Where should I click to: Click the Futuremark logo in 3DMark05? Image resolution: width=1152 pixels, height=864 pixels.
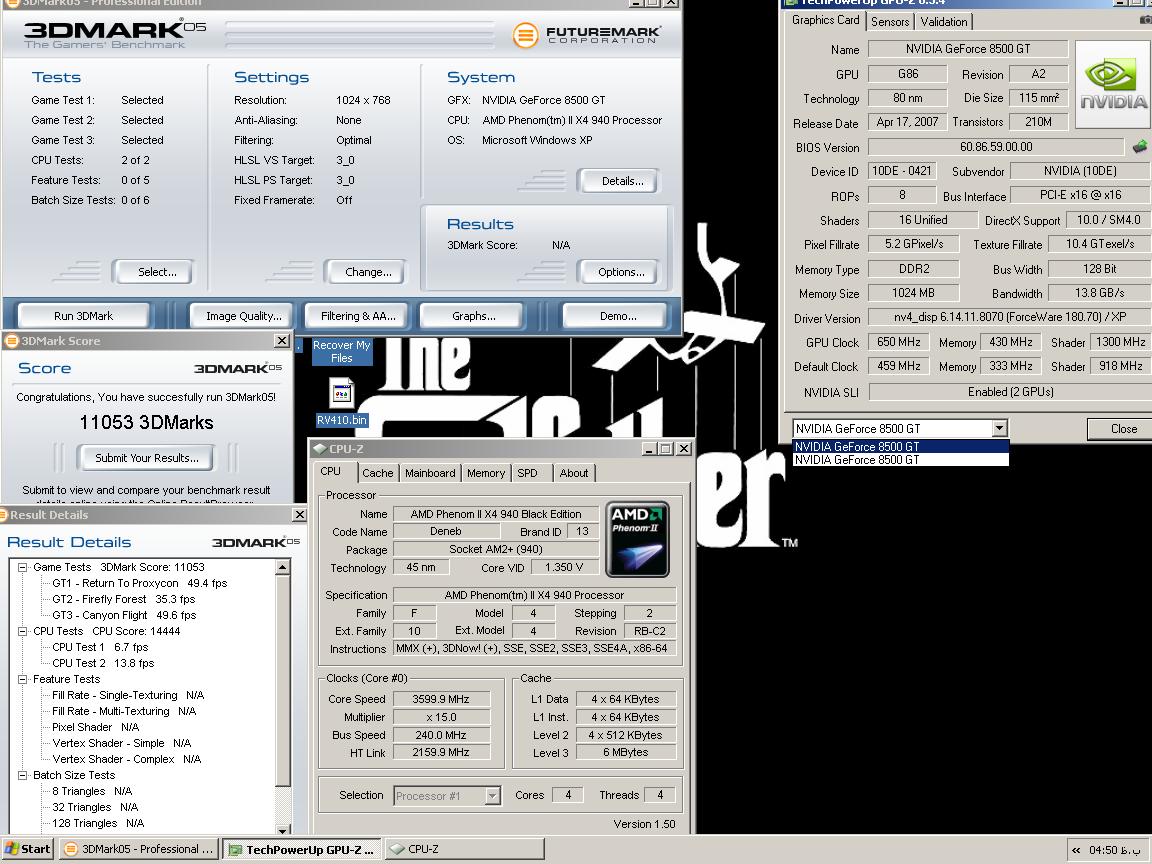[x=586, y=35]
